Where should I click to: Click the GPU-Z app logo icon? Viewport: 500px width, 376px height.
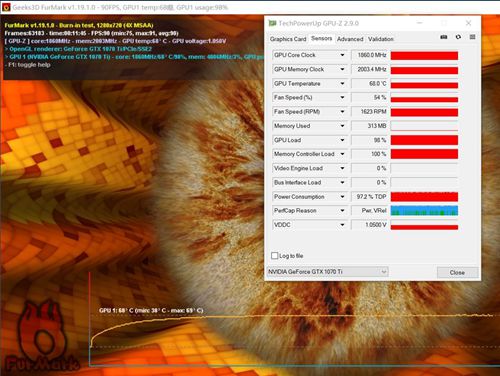coord(272,23)
